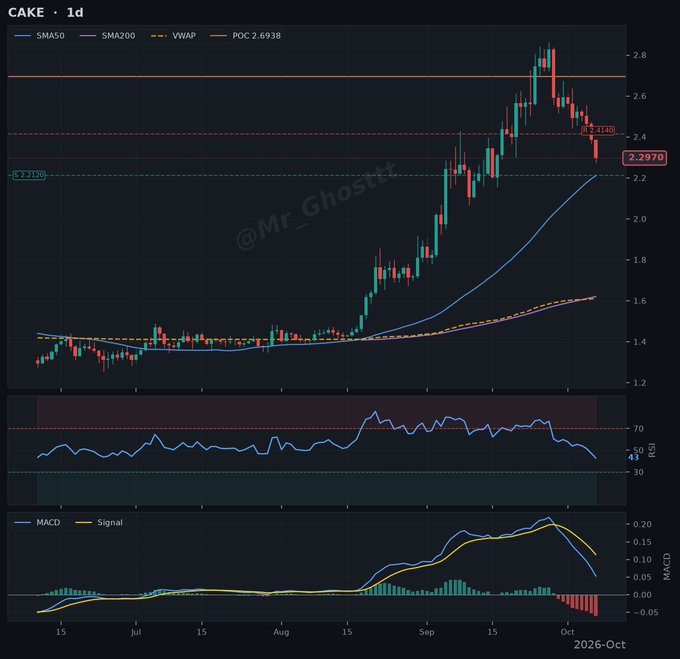The height and width of the screenshot is (659, 680).
Task: Click the Sep date axis label
Action: pos(427,632)
